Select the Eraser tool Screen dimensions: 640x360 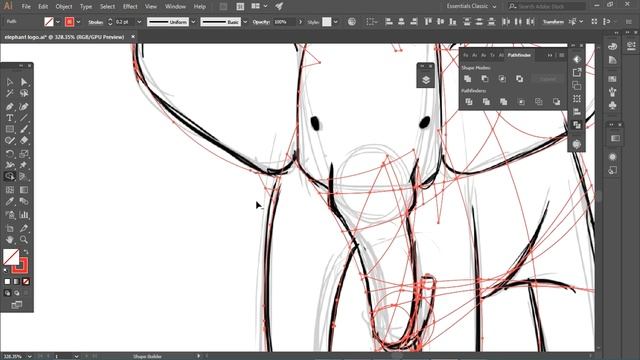24,141
